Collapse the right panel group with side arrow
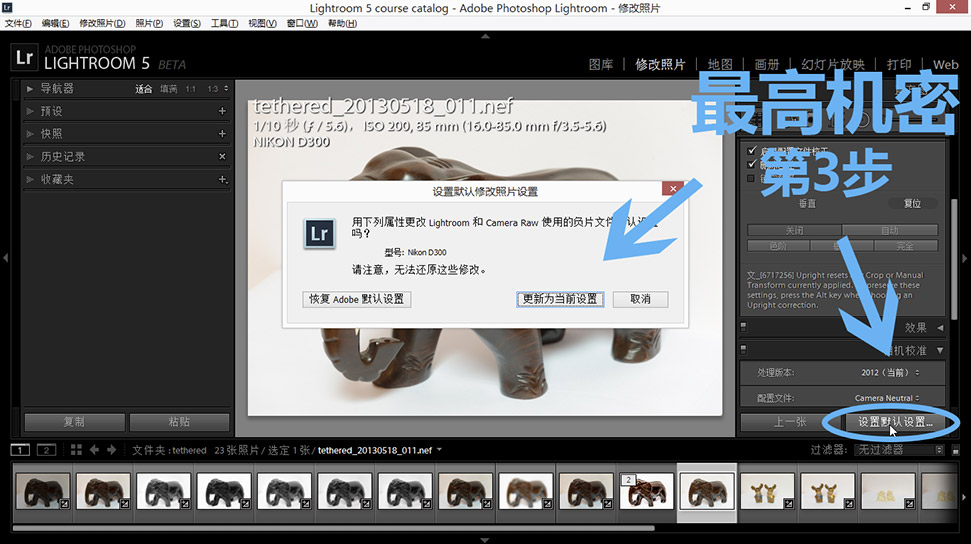The height and width of the screenshot is (544, 971). coord(965,258)
